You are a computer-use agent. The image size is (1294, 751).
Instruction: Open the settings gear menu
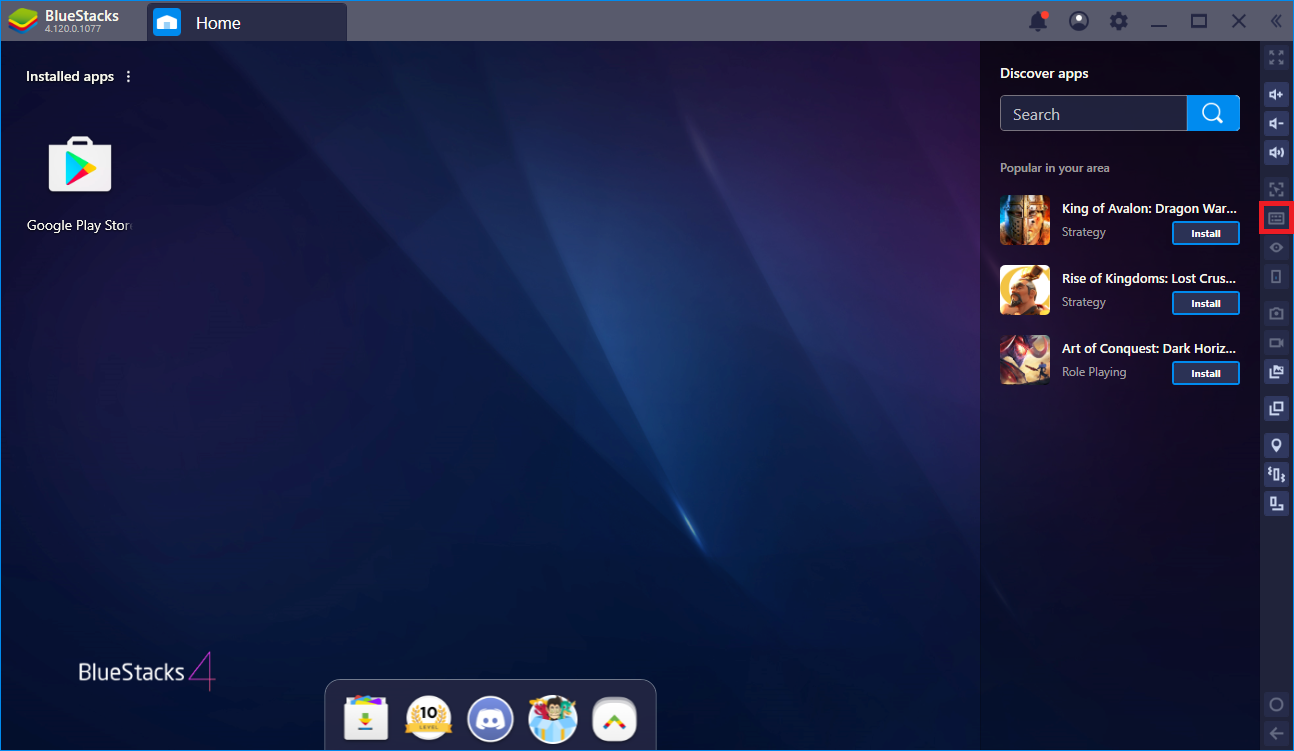[x=1119, y=21]
